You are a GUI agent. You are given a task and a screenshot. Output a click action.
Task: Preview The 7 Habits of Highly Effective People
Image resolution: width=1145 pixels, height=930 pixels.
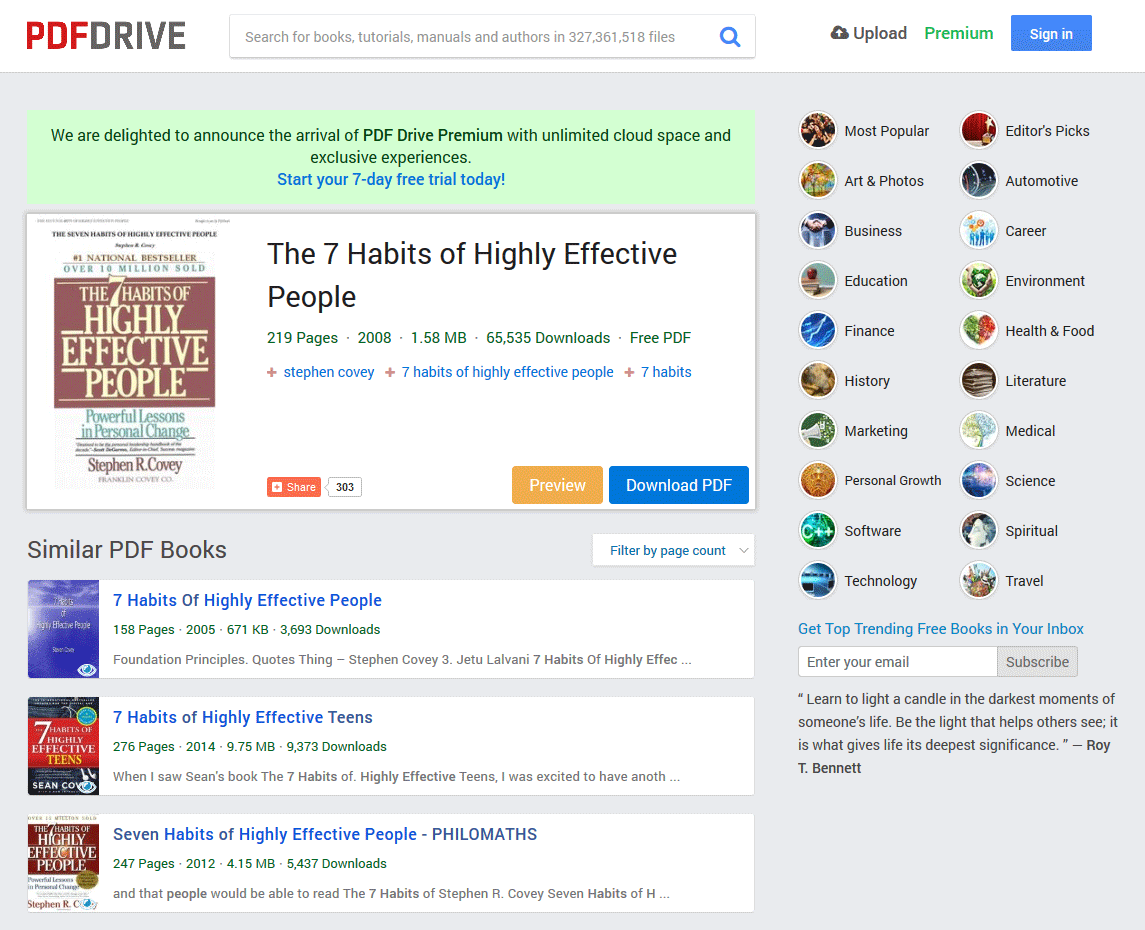pos(557,485)
